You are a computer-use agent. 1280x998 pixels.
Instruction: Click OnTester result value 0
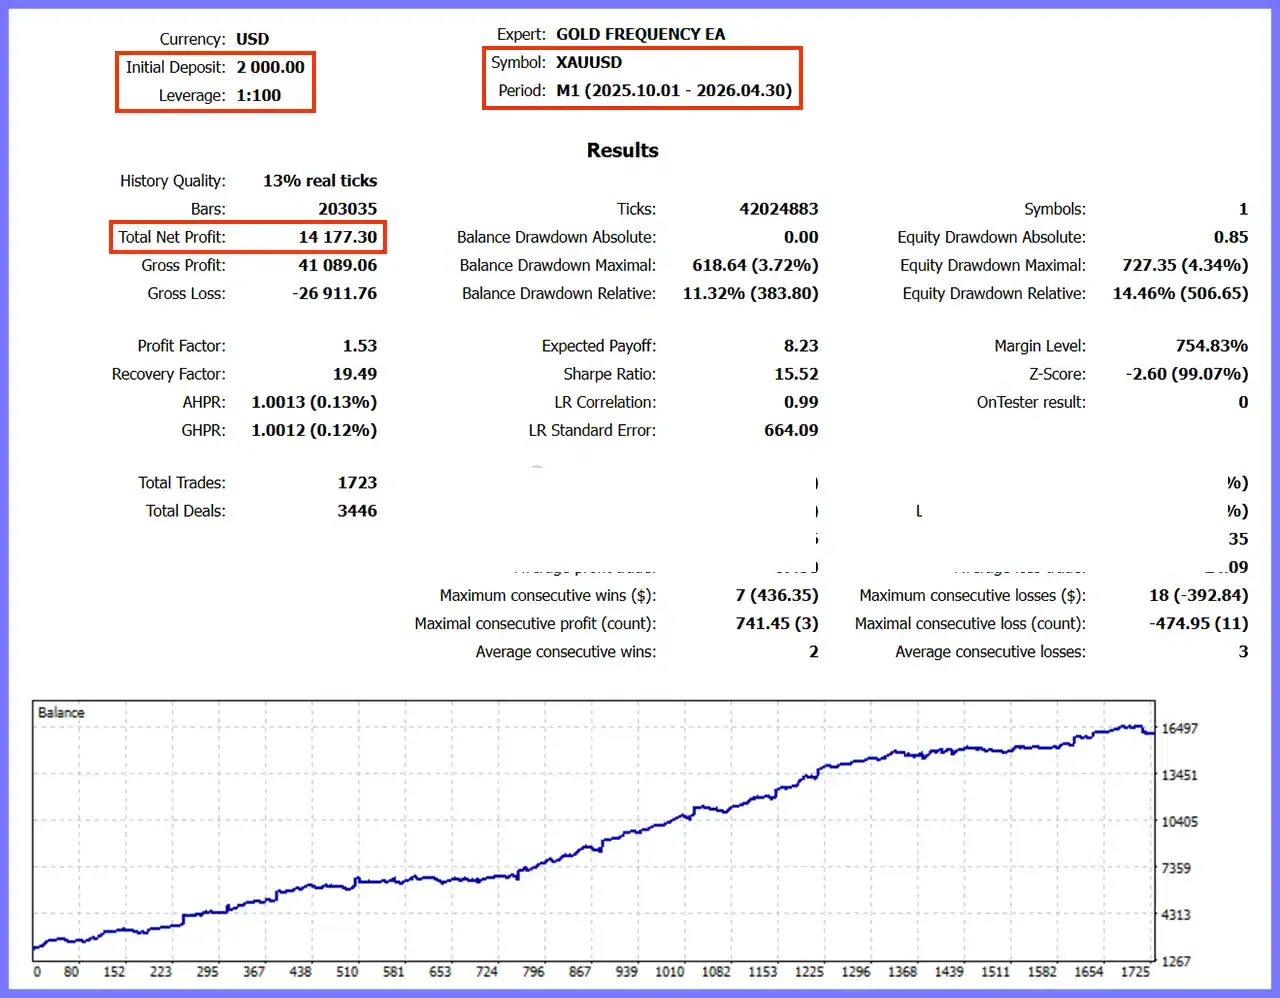[1243, 402]
